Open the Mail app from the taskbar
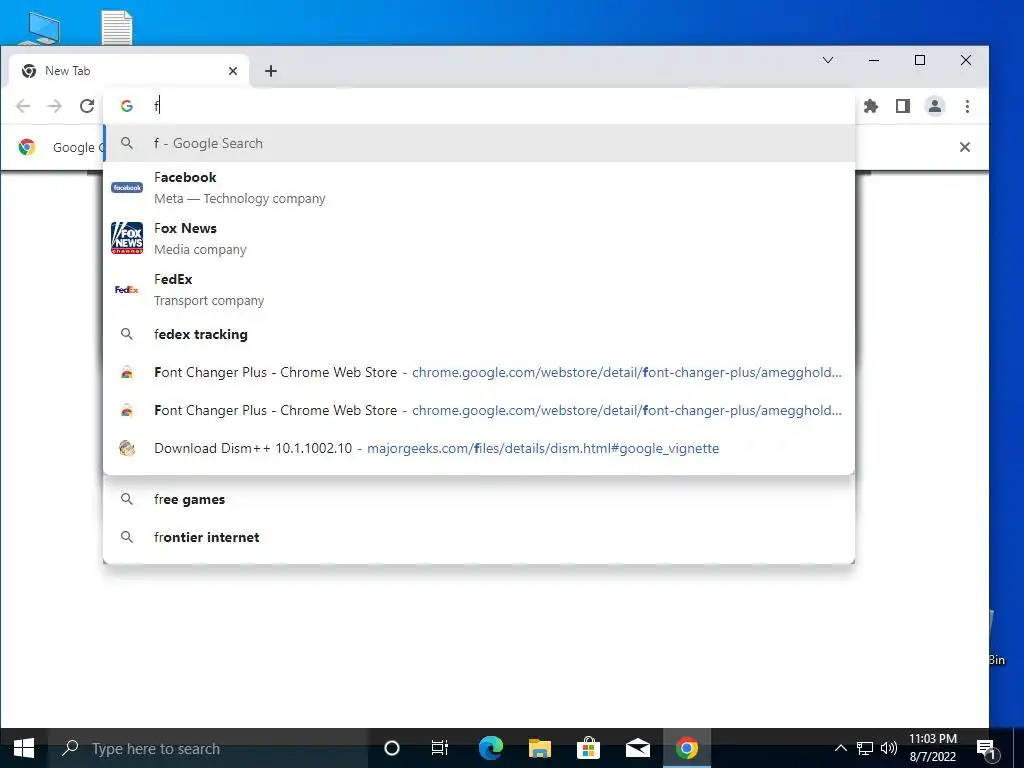Screen dimensions: 1024x768 [x=638, y=748]
